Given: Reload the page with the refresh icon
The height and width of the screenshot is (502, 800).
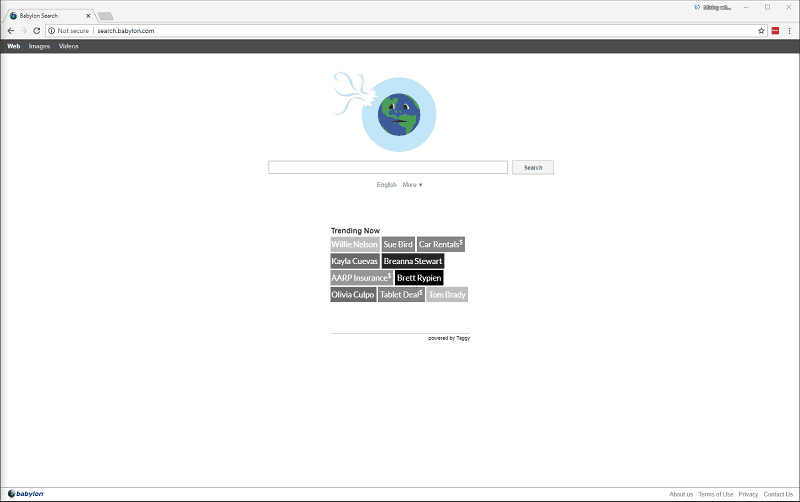Looking at the screenshot, I should pyautogui.click(x=37, y=31).
